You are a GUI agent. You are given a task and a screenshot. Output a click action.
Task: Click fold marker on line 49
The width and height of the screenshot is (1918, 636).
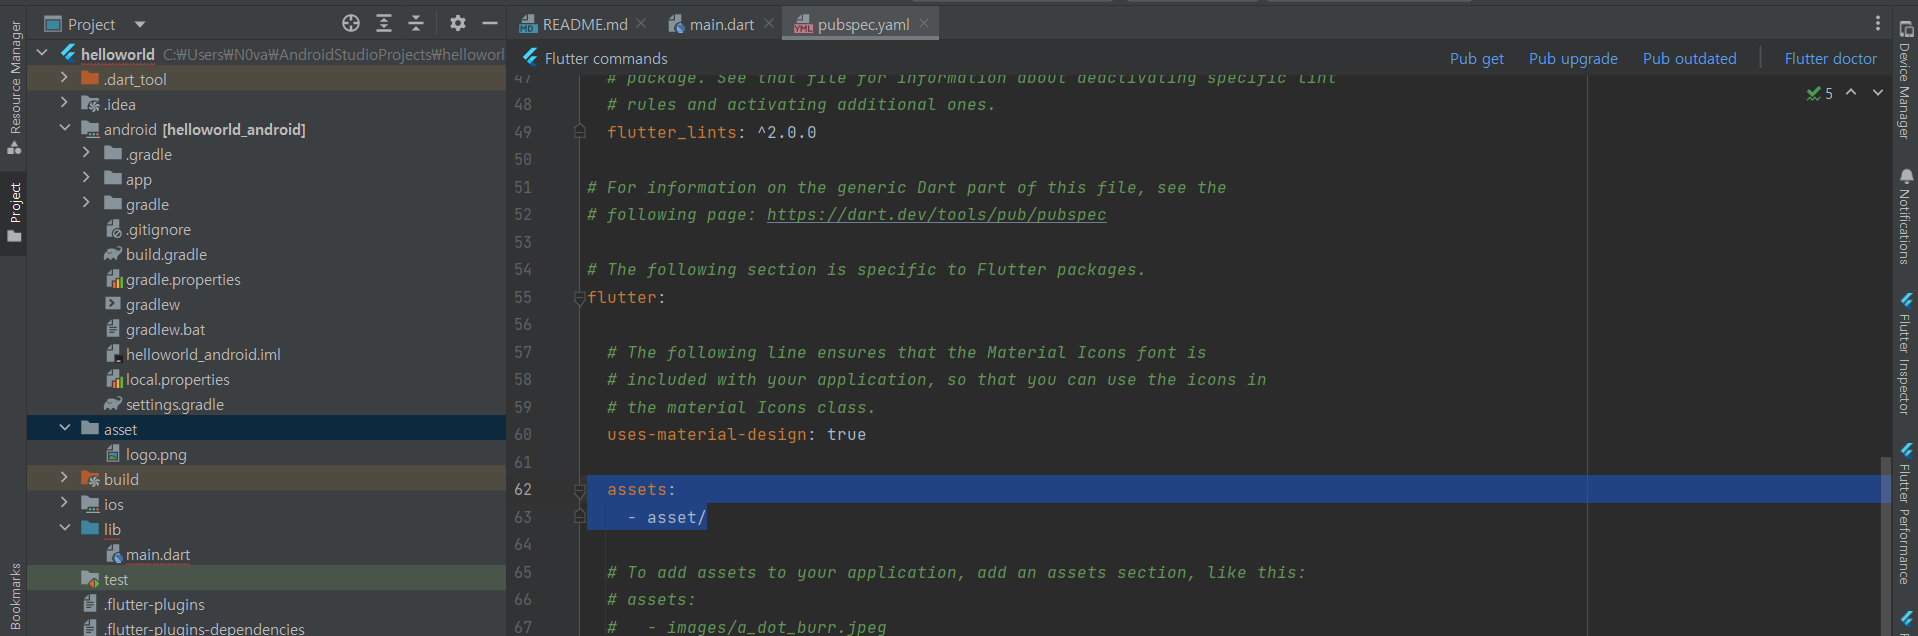click(x=579, y=131)
